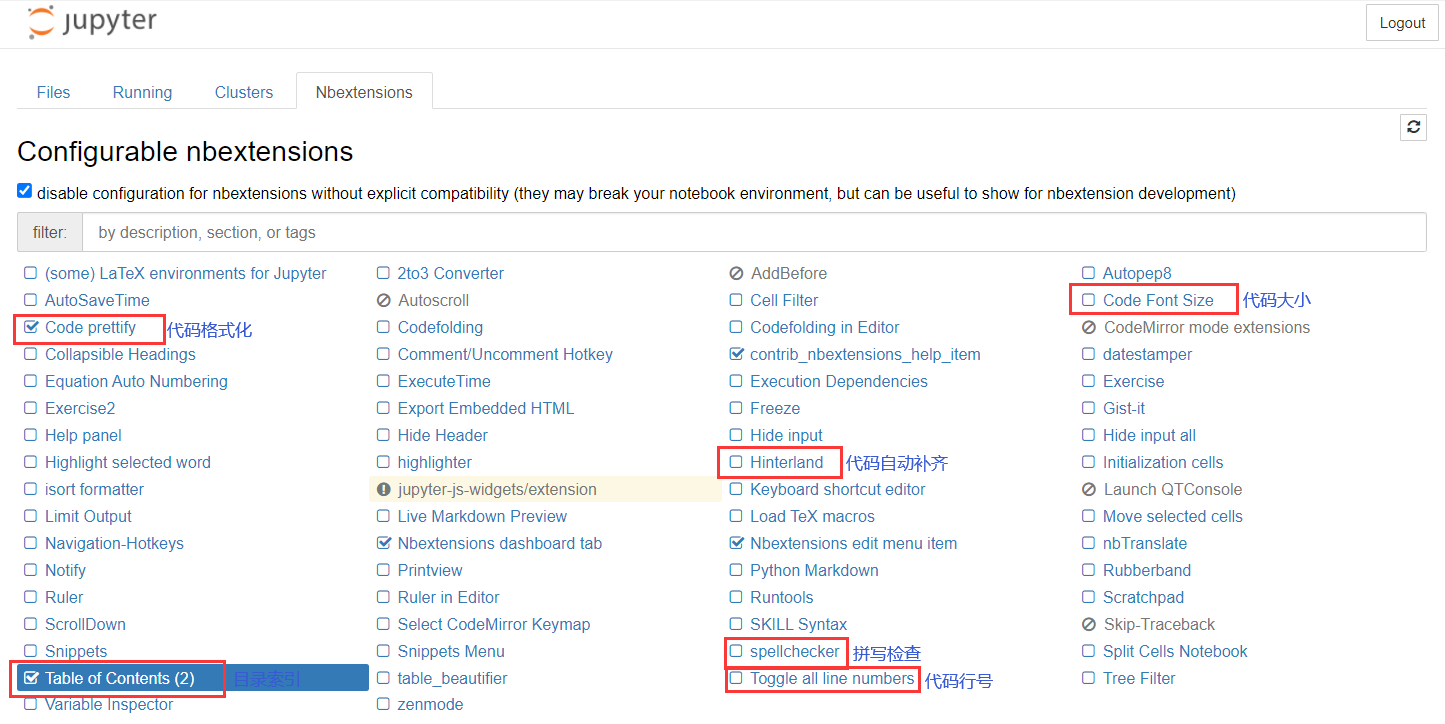
Task: Click the incompatible icon beside CodeMirror mode extensions
Action: pyautogui.click(x=1089, y=328)
